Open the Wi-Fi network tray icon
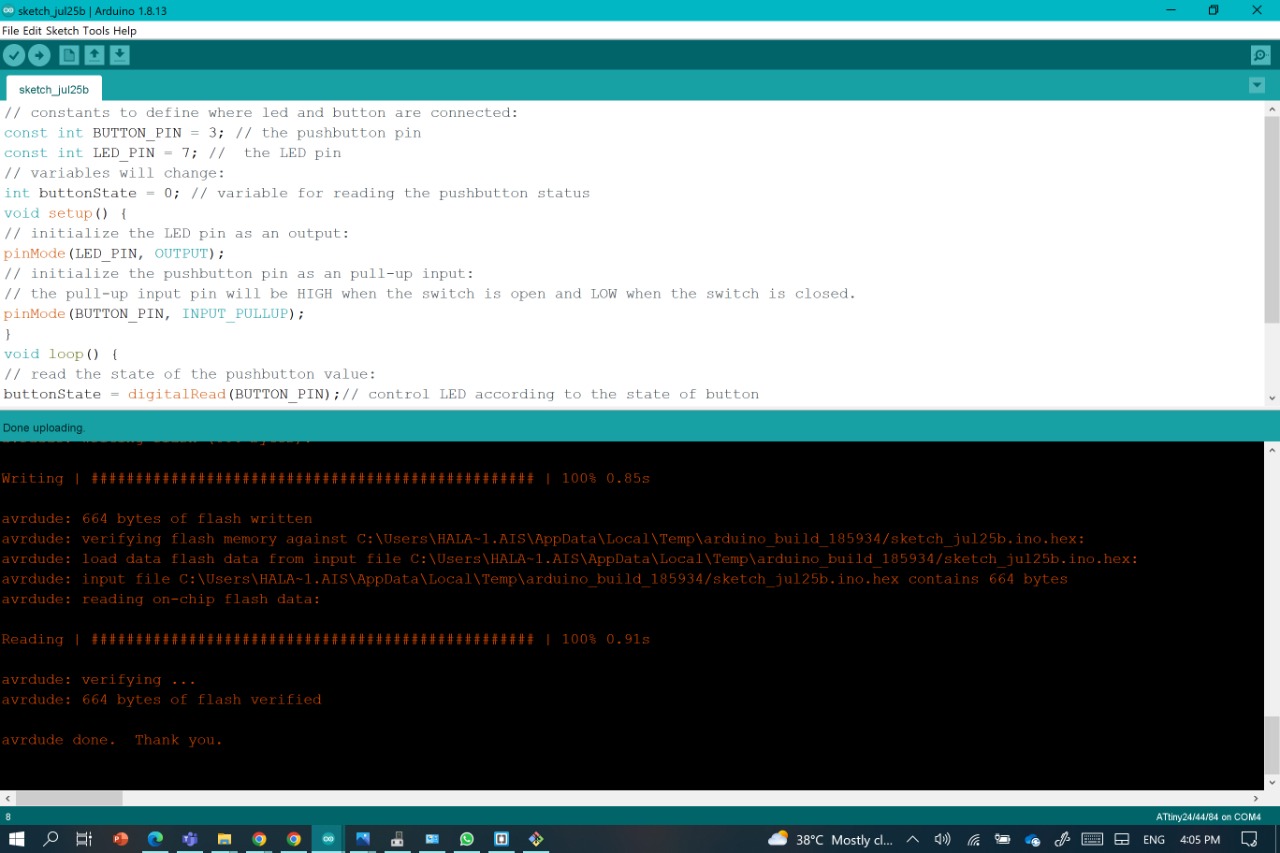 coord(973,840)
